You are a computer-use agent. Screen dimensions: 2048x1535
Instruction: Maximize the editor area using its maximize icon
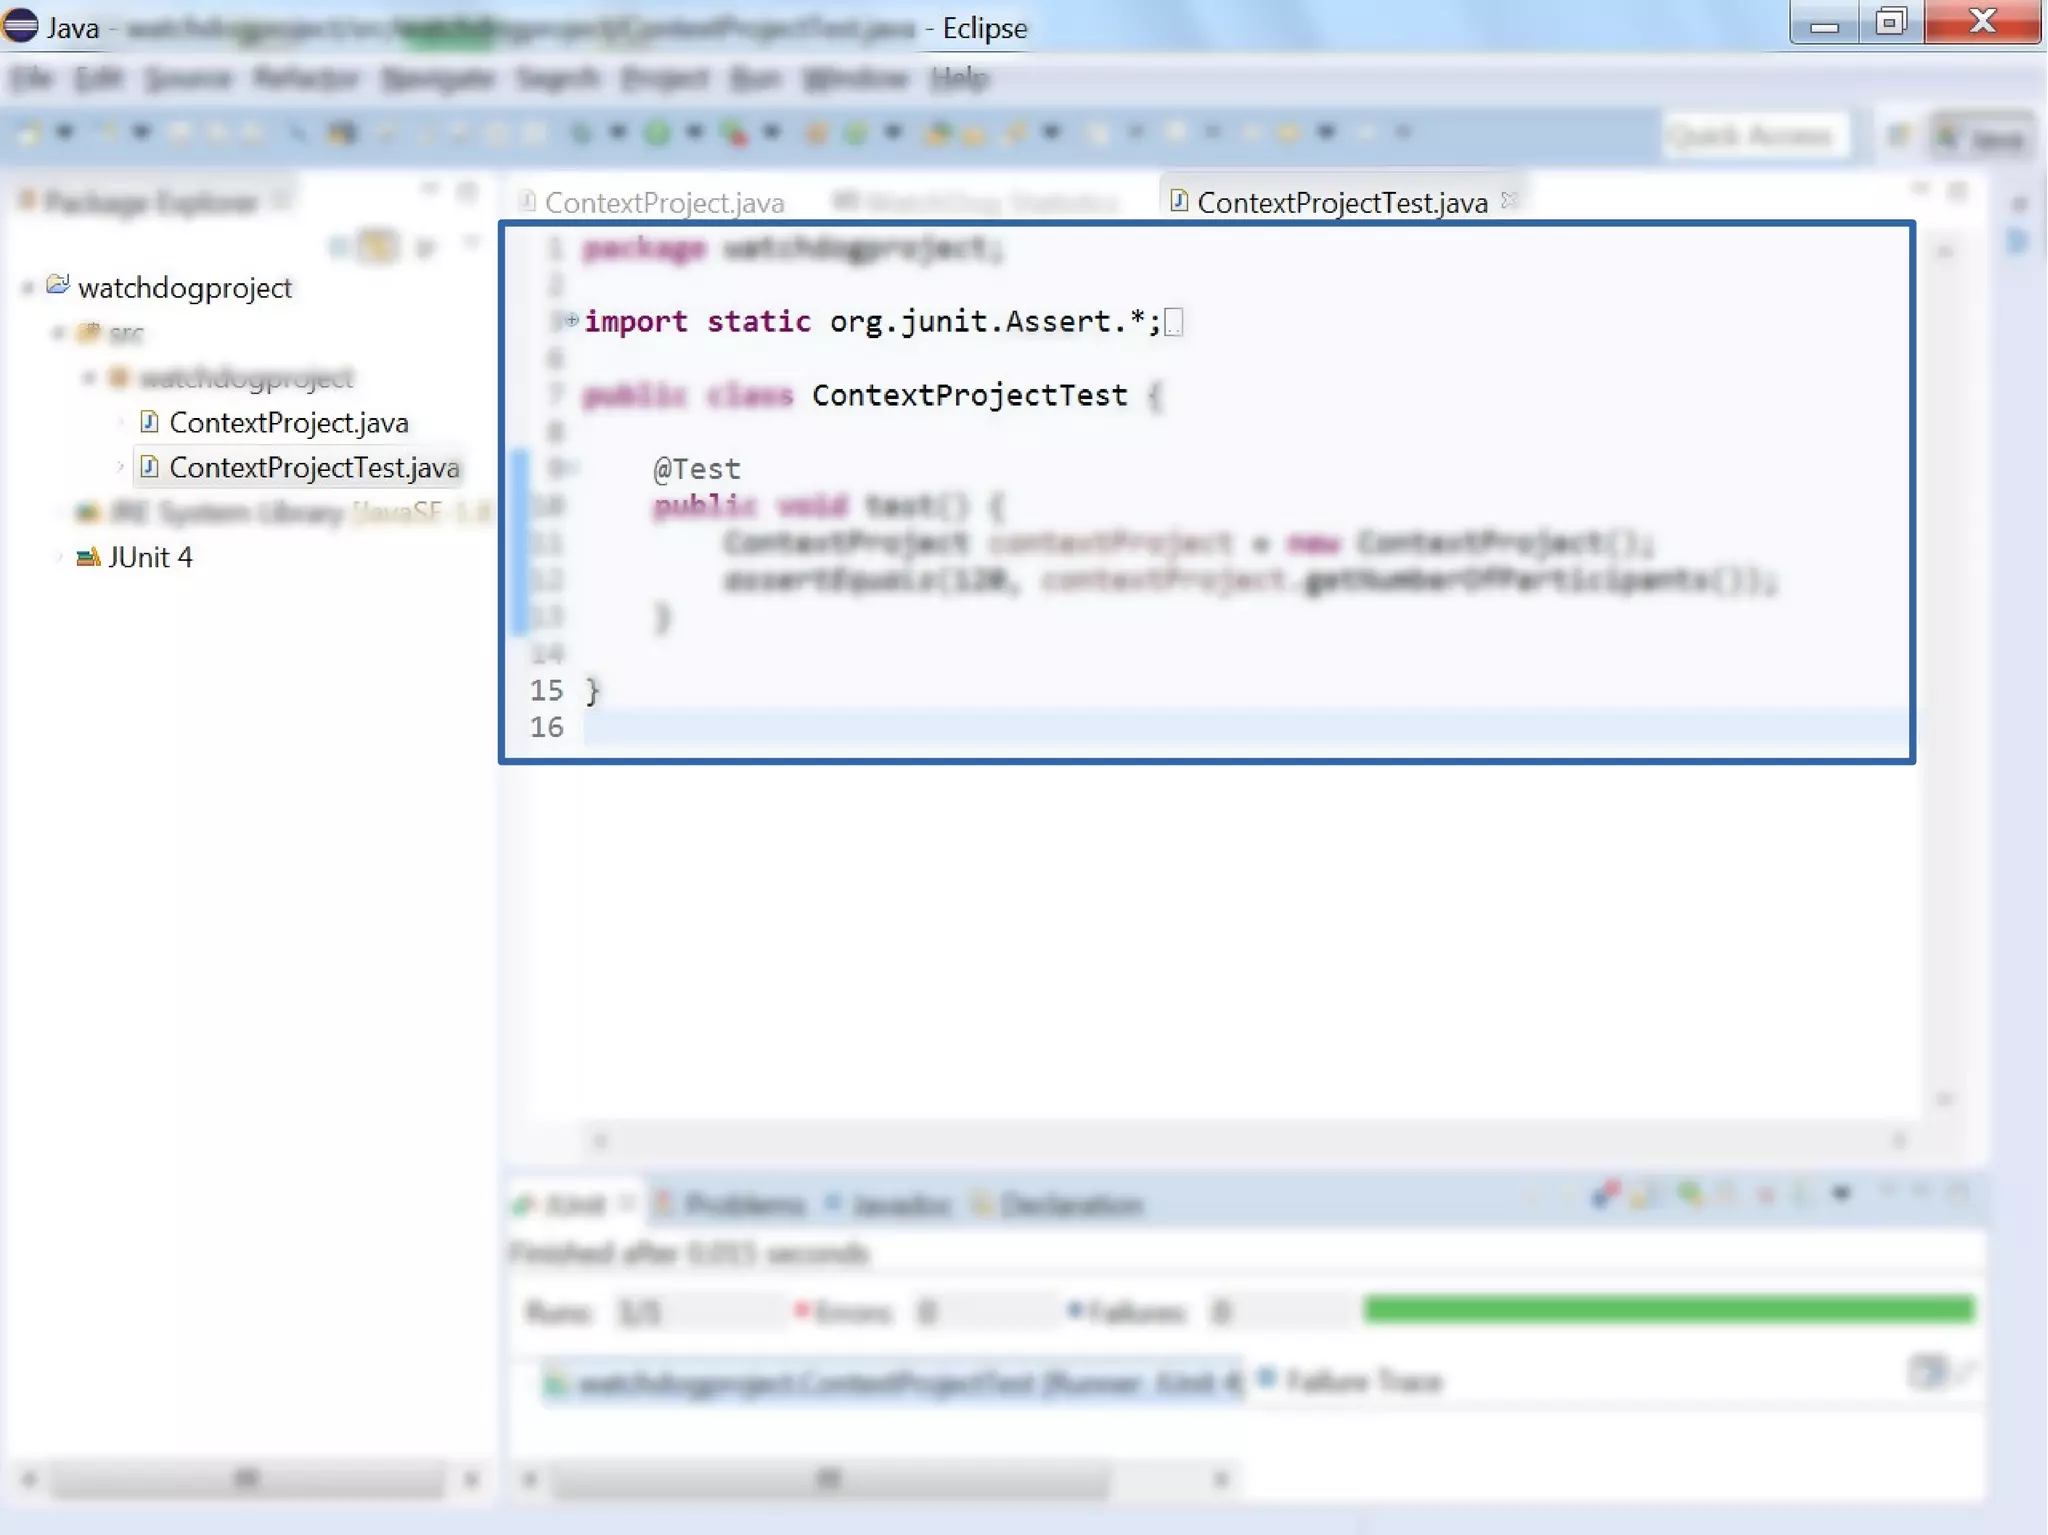1958,190
